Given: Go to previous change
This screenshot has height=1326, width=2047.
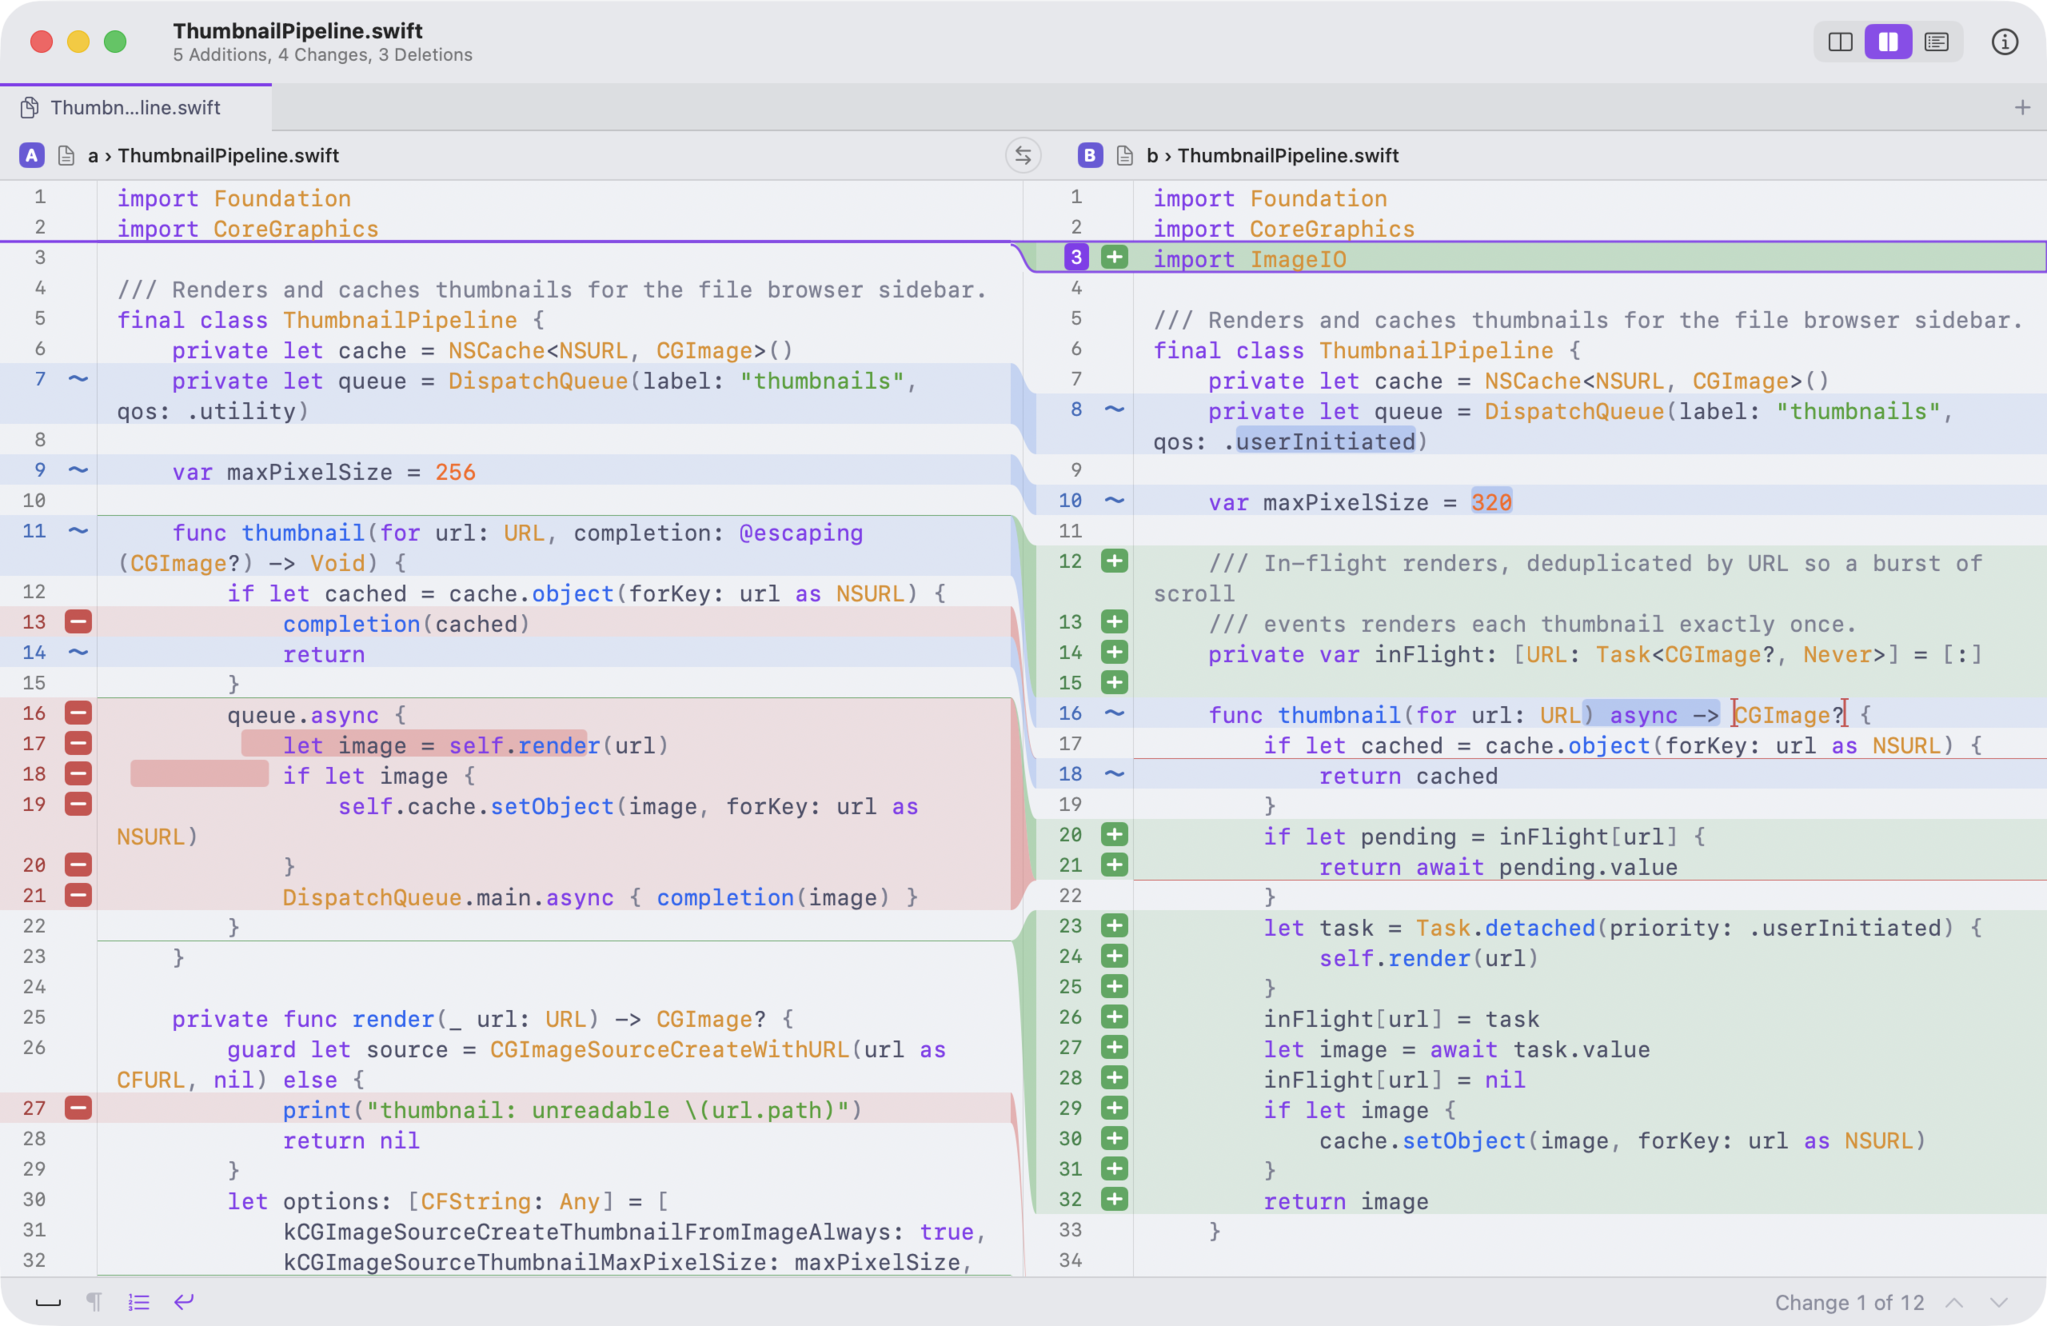Looking at the screenshot, I should pyautogui.click(x=1954, y=1303).
